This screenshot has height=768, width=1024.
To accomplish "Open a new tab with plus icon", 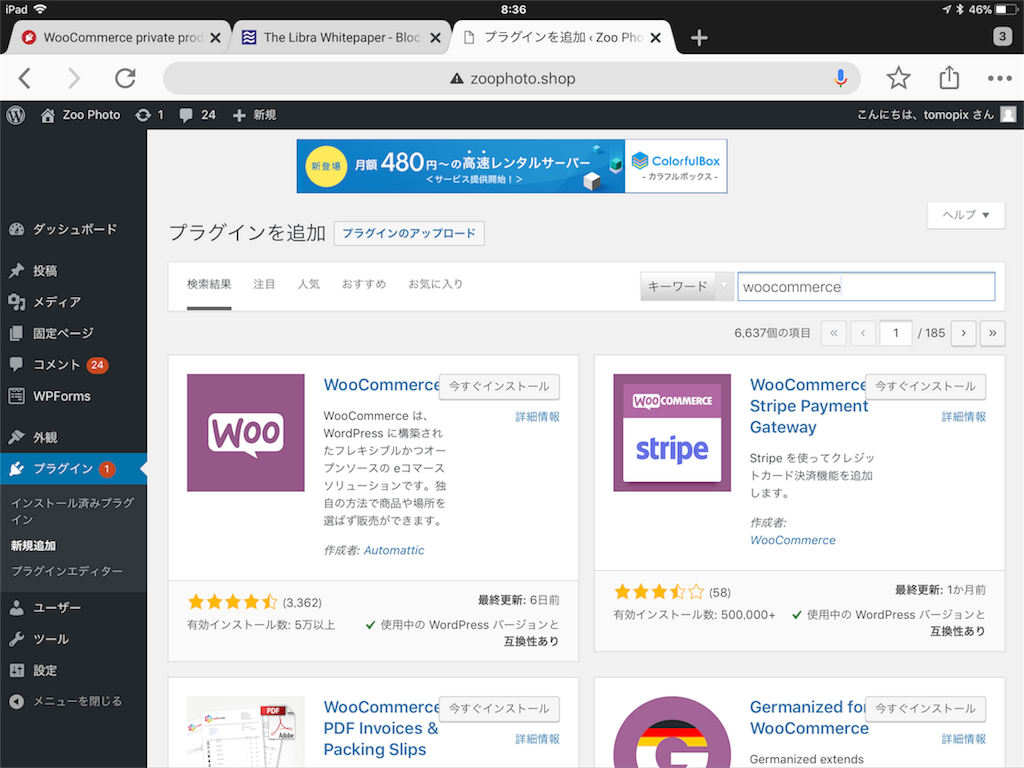I will pyautogui.click(x=699, y=38).
